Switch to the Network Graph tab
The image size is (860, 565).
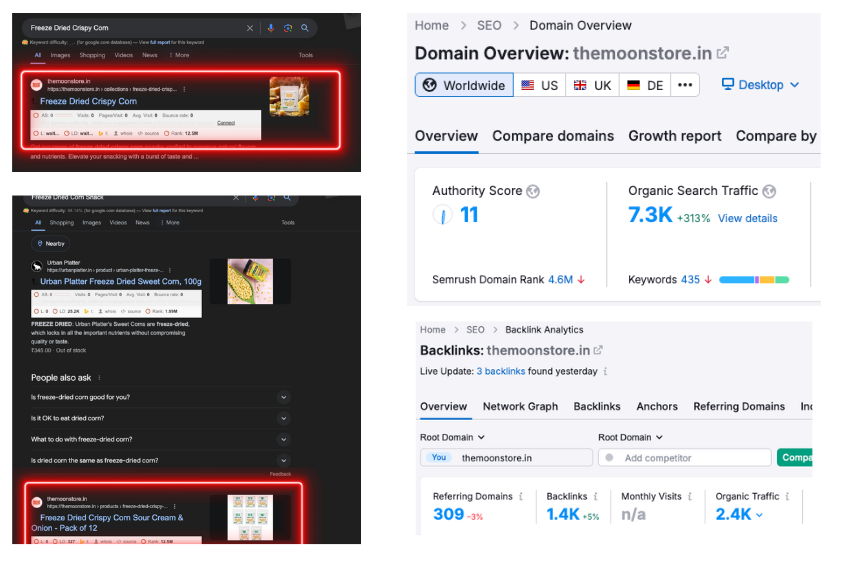coord(520,406)
